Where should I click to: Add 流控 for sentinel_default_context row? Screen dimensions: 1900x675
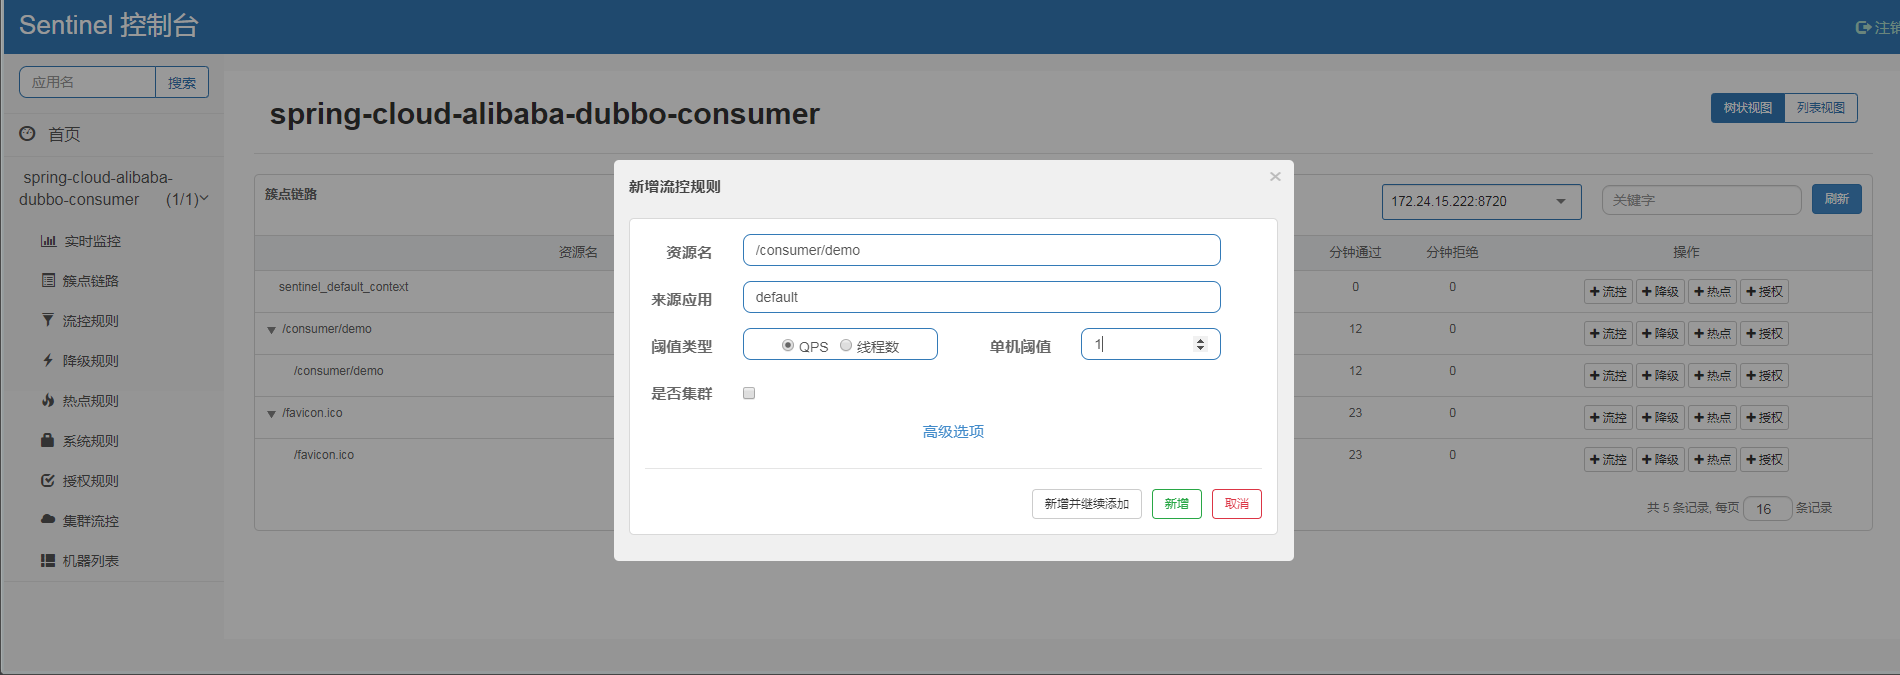(x=1609, y=292)
